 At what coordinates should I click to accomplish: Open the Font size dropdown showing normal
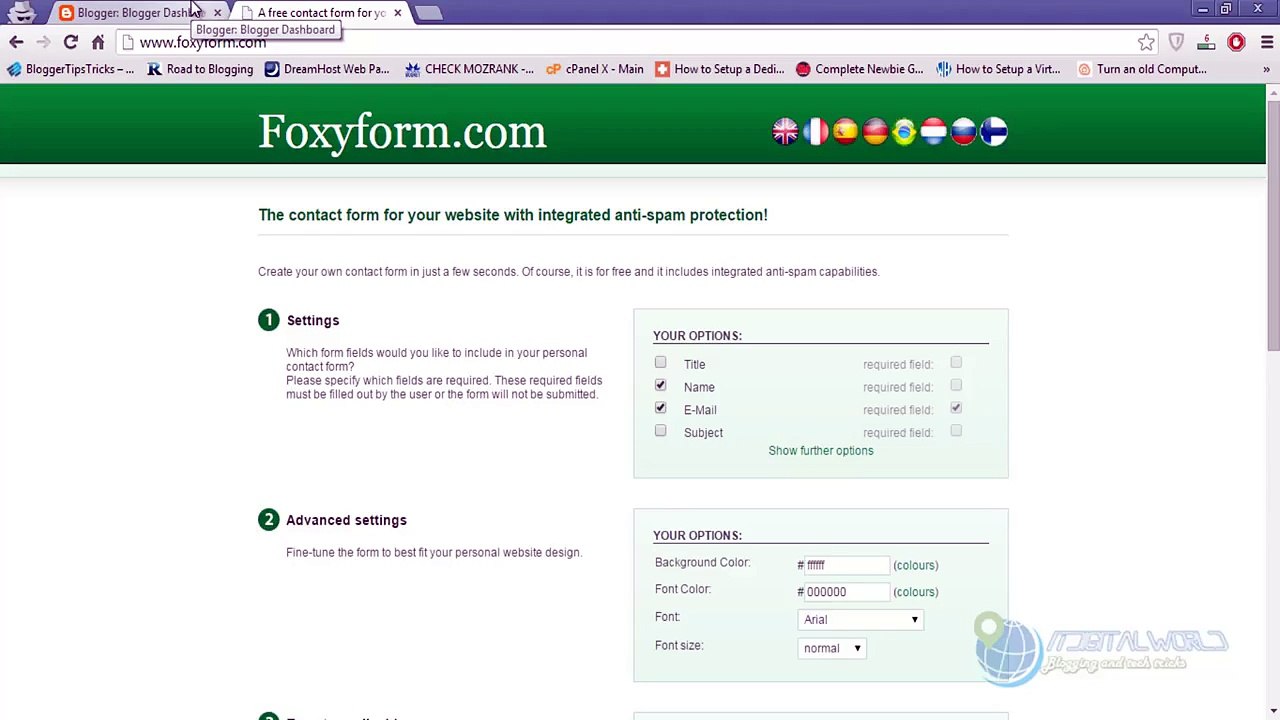pyautogui.click(x=832, y=648)
